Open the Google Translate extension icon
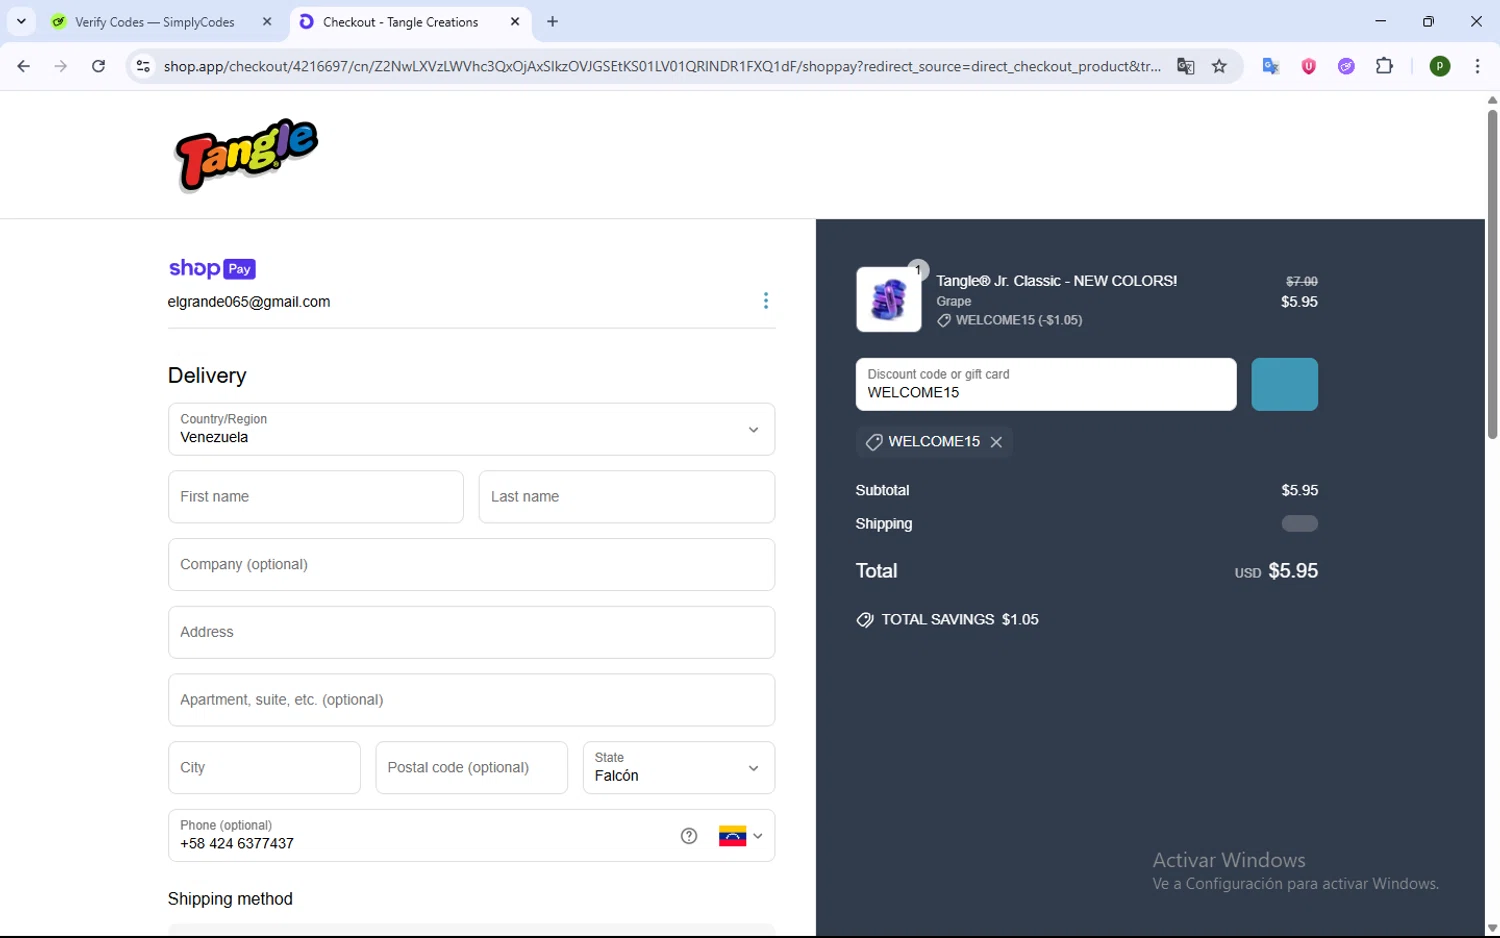1500x938 pixels. point(1271,66)
